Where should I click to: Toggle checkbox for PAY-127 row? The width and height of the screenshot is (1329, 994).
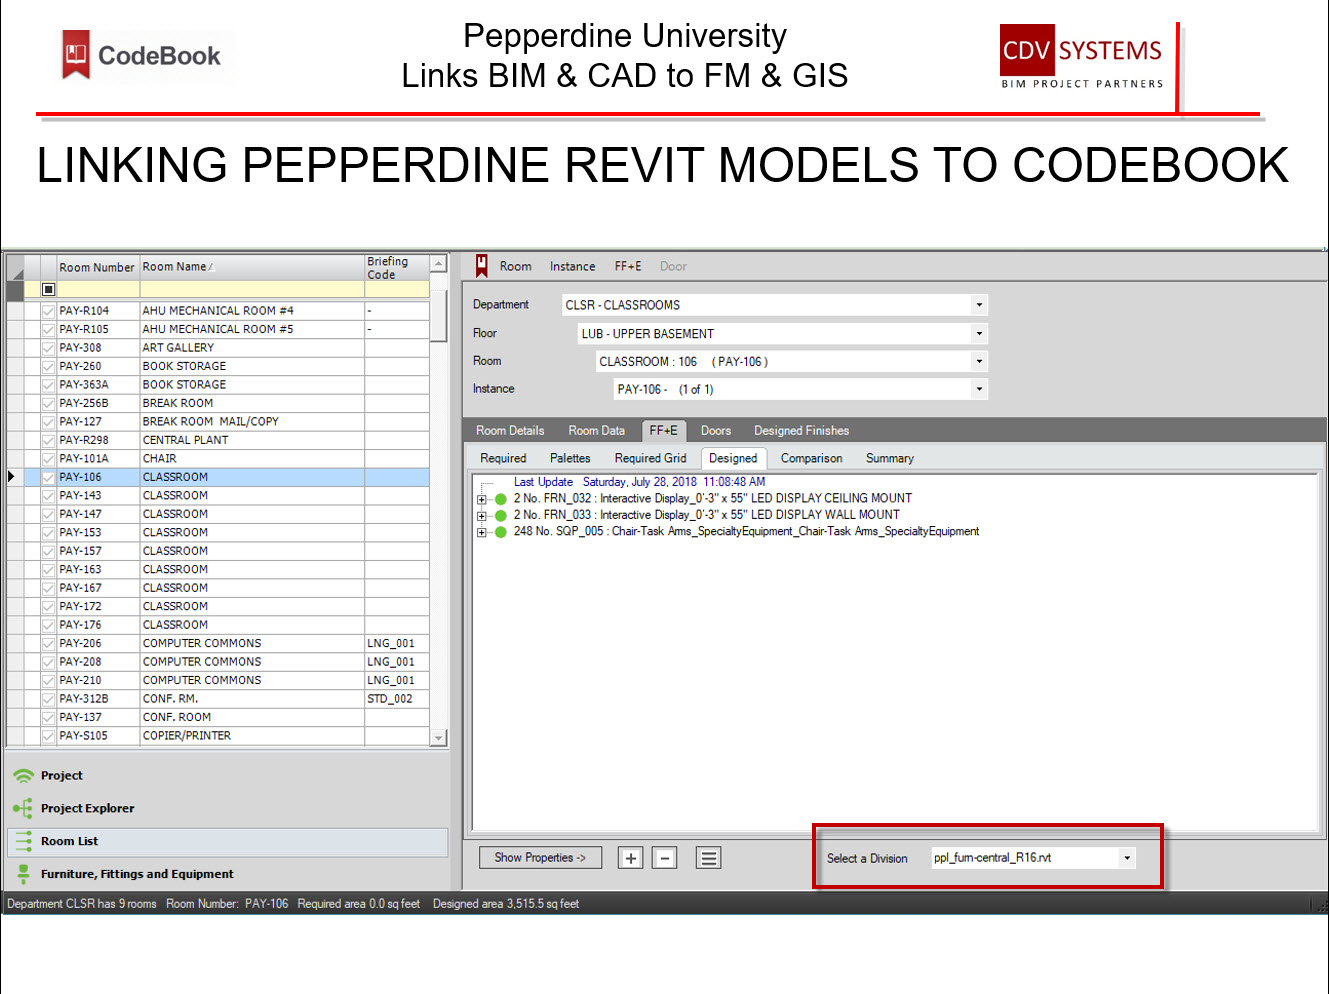point(48,422)
